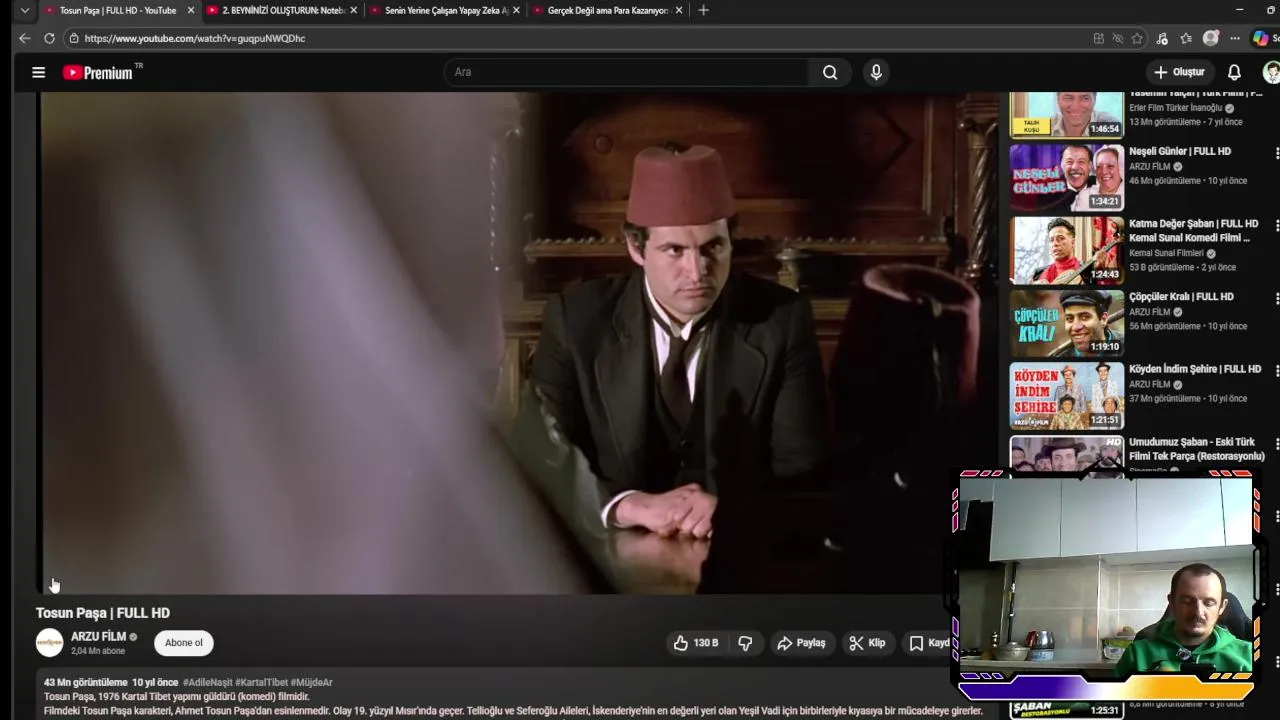Open more options for Katma Değer Şaban video
Image resolution: width=1280 pixels, height=720 pixels.
[1276, 226]
